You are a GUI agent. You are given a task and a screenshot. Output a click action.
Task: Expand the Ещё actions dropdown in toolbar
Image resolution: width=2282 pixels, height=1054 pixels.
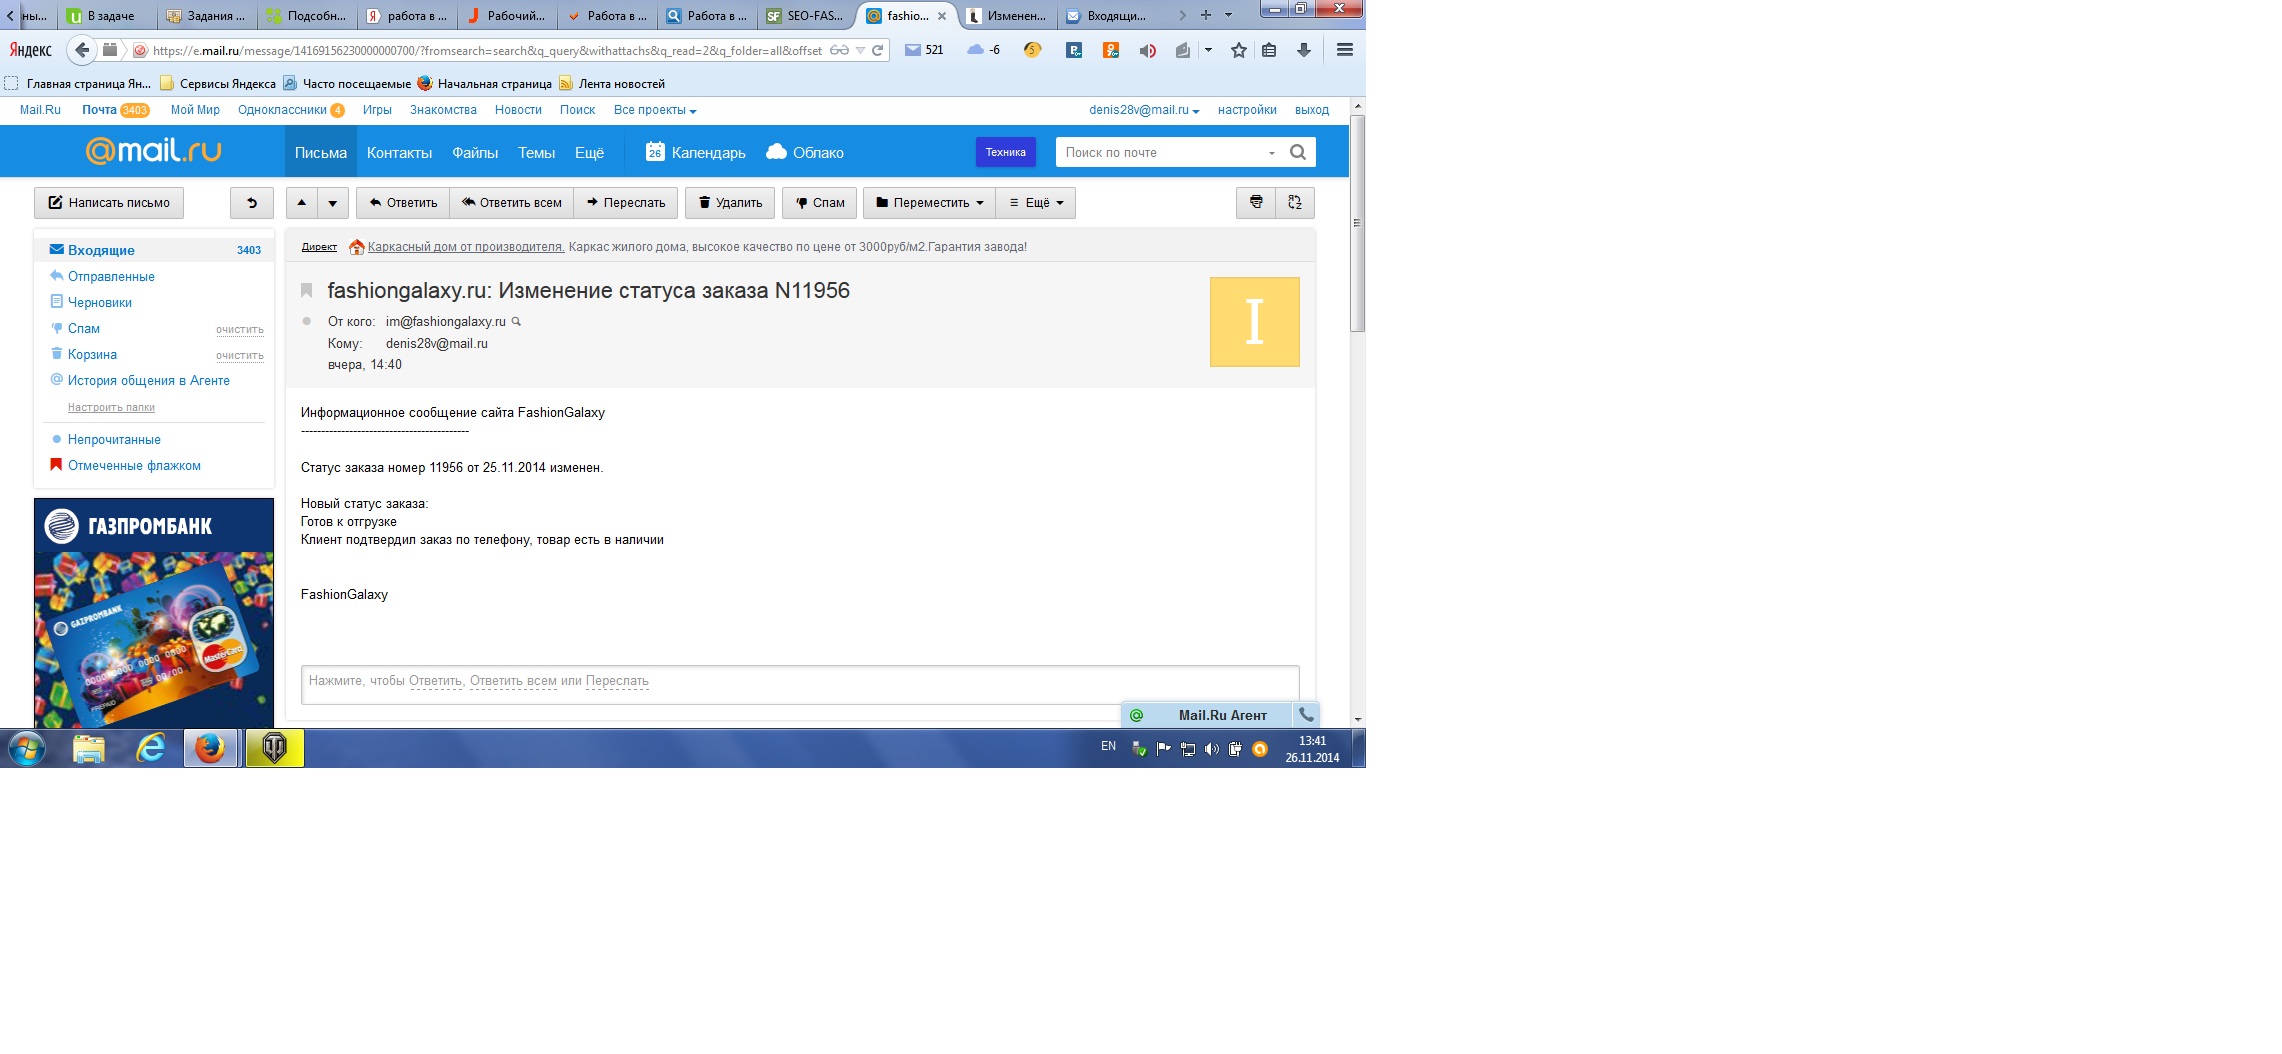1036,203
